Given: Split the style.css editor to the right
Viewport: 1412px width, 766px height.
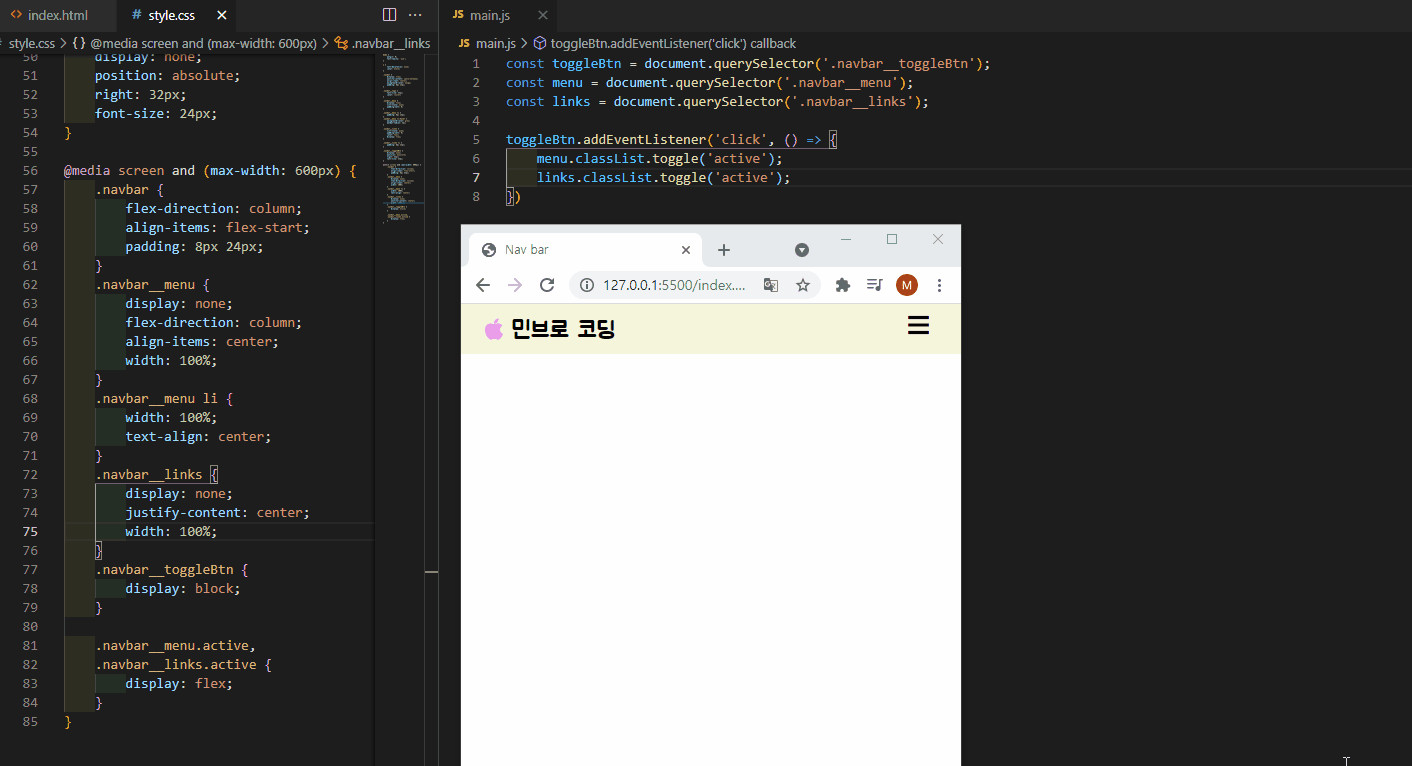Looking at the screenshot, I should [390, 15].
